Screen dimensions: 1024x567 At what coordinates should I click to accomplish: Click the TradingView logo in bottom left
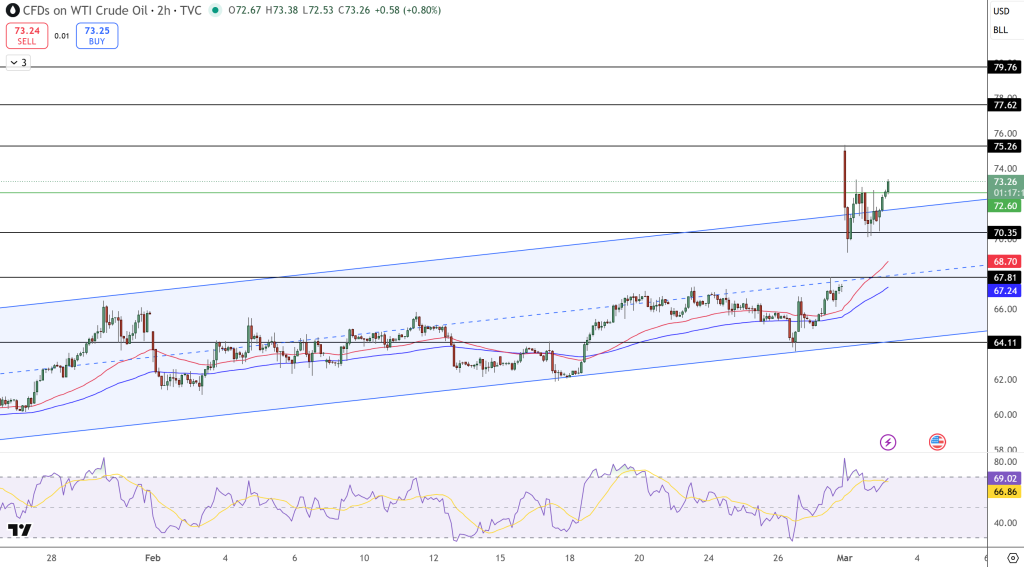(20, 530)
